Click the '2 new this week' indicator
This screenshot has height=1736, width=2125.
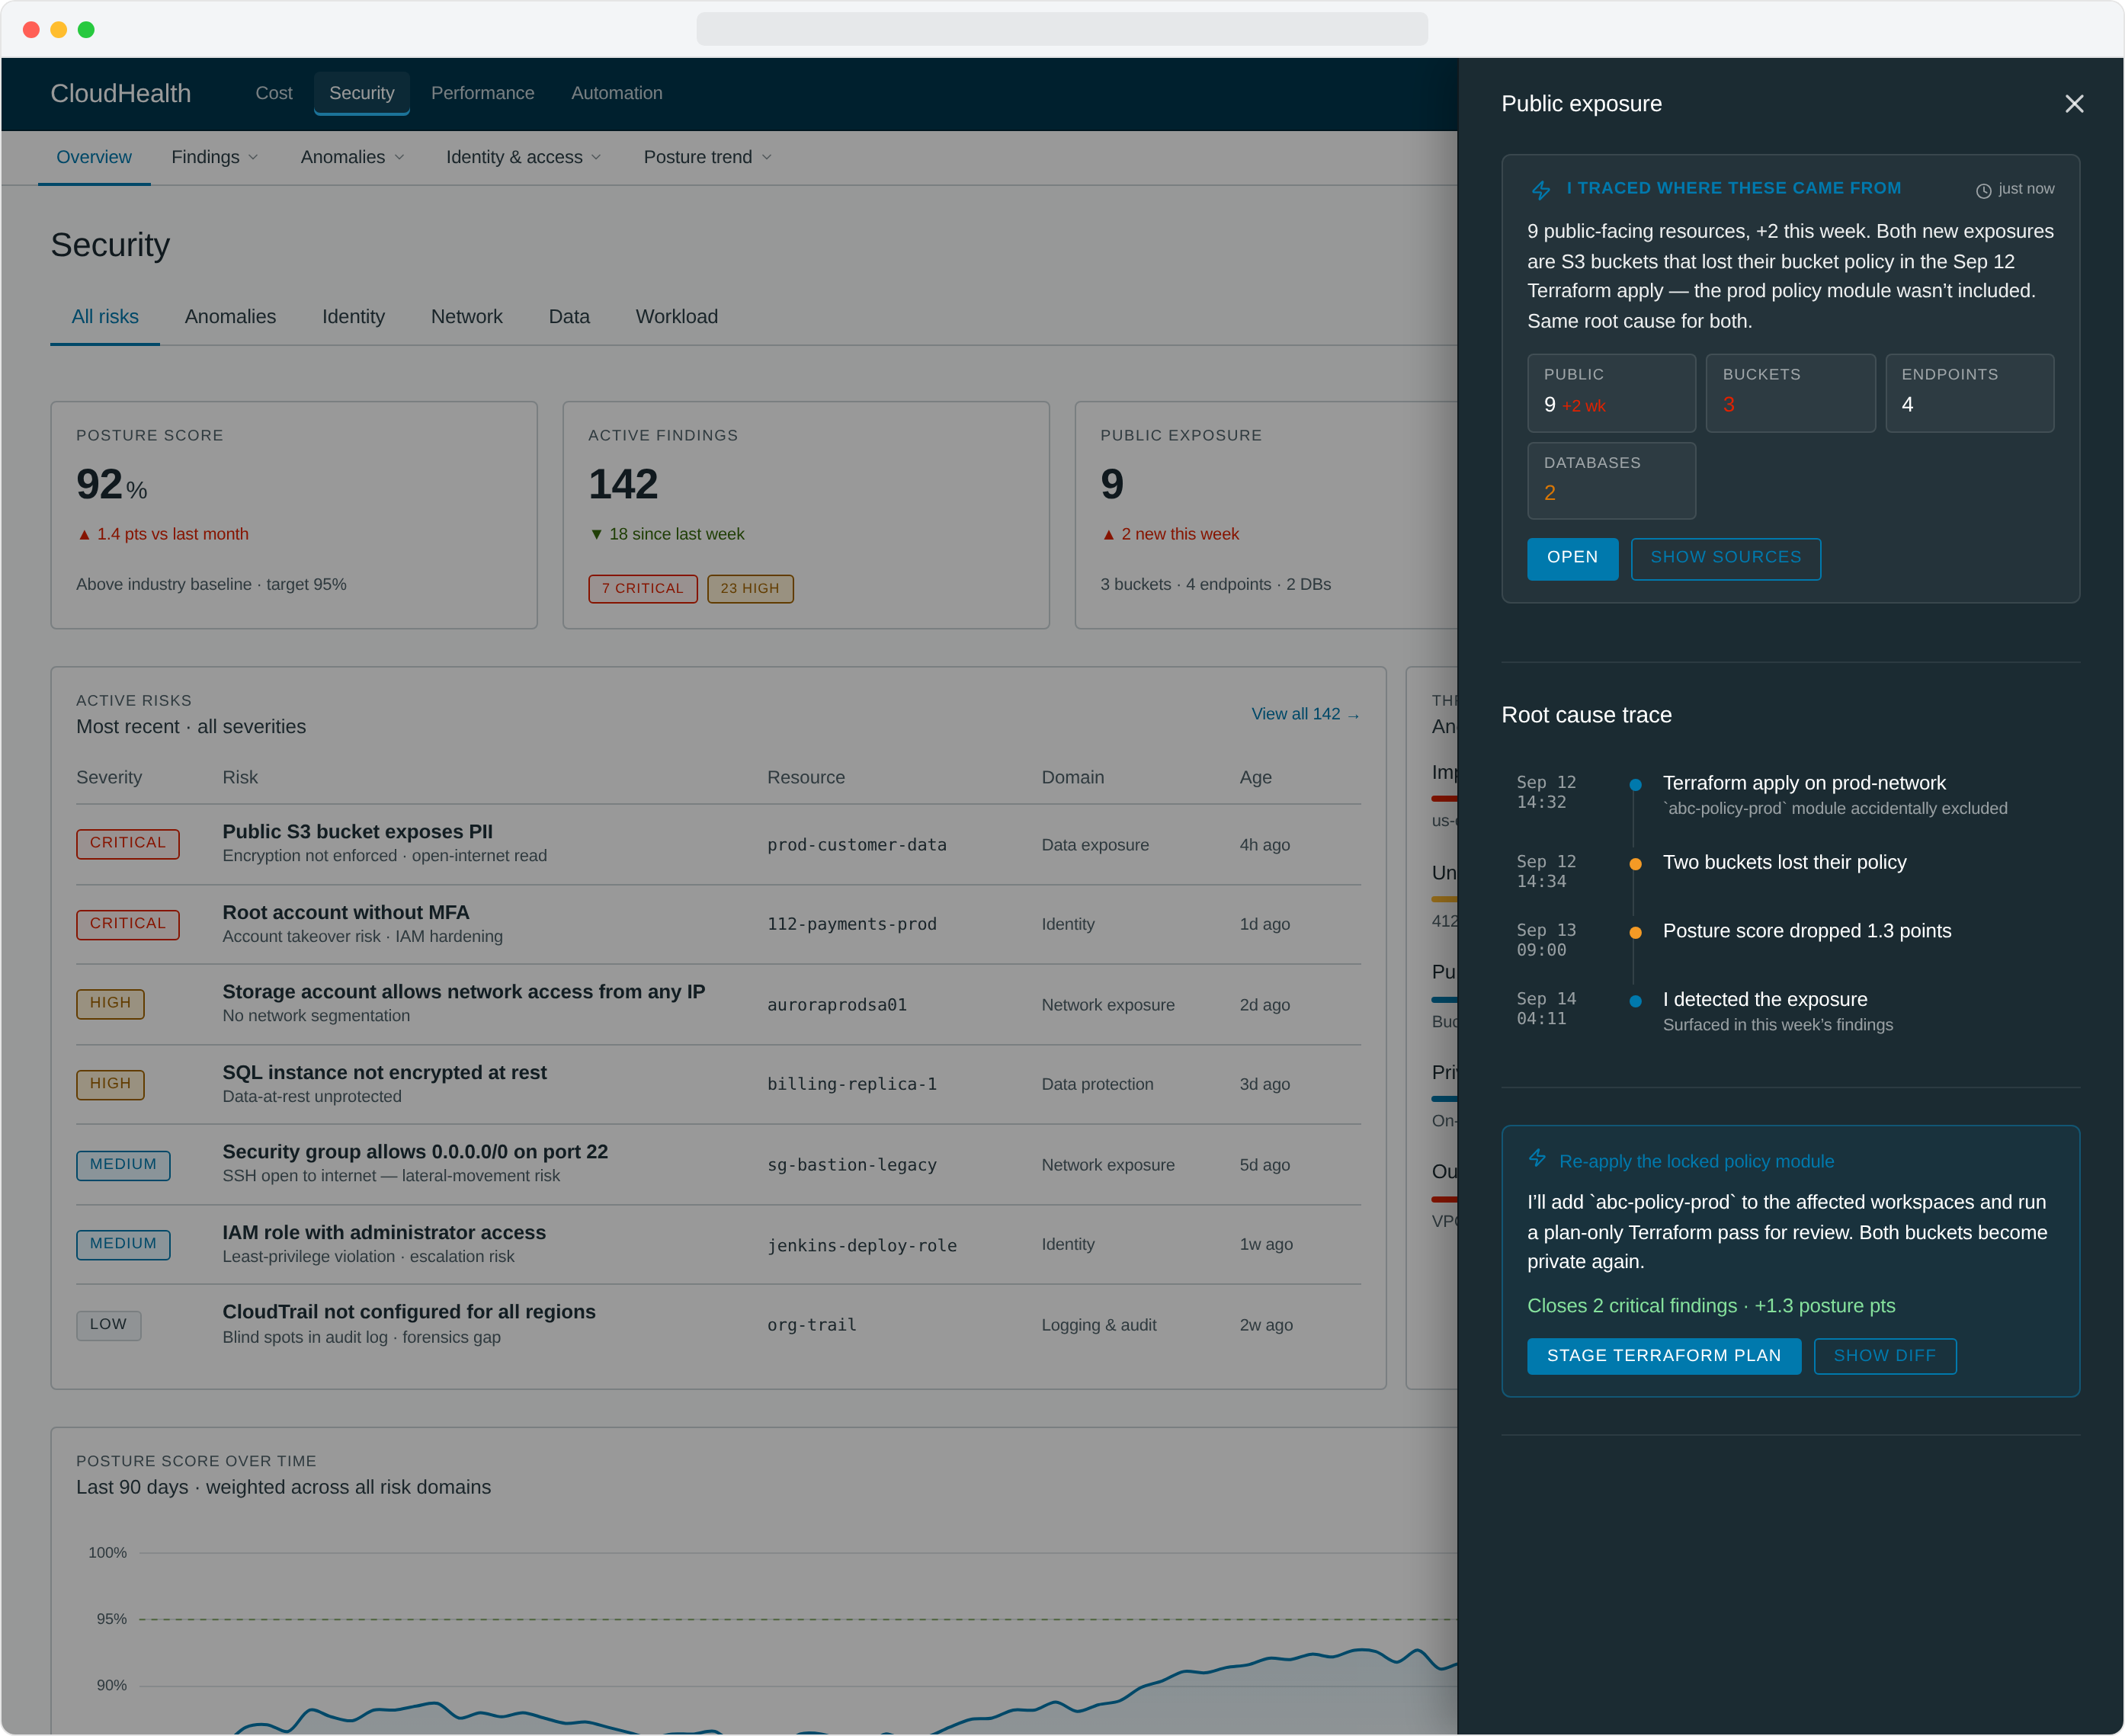1170,534
